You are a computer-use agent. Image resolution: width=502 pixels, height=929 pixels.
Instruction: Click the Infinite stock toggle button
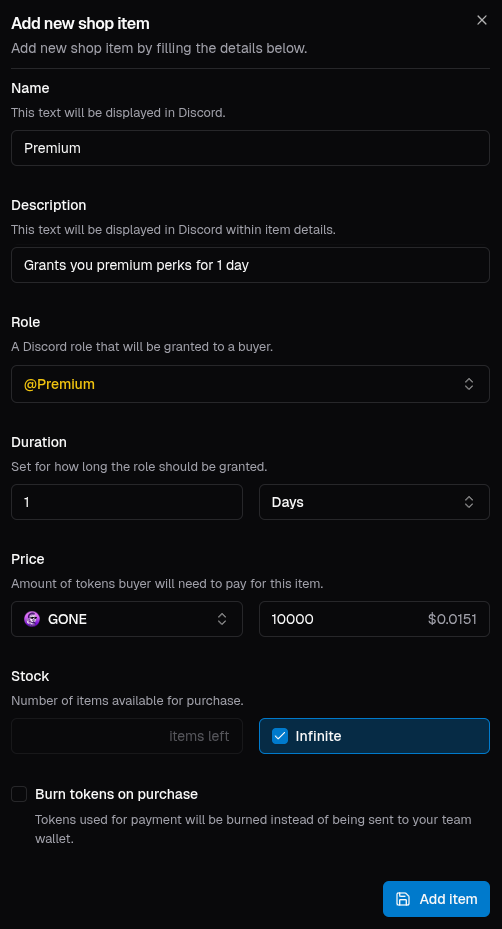(375, 736)
